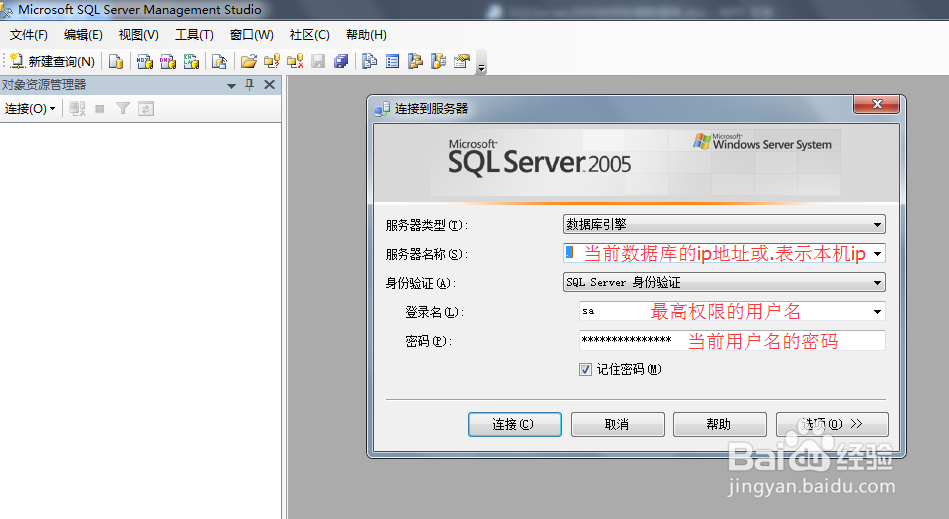Click the Open File folder icon
949x519 pixels.
[x=248, y=61]
